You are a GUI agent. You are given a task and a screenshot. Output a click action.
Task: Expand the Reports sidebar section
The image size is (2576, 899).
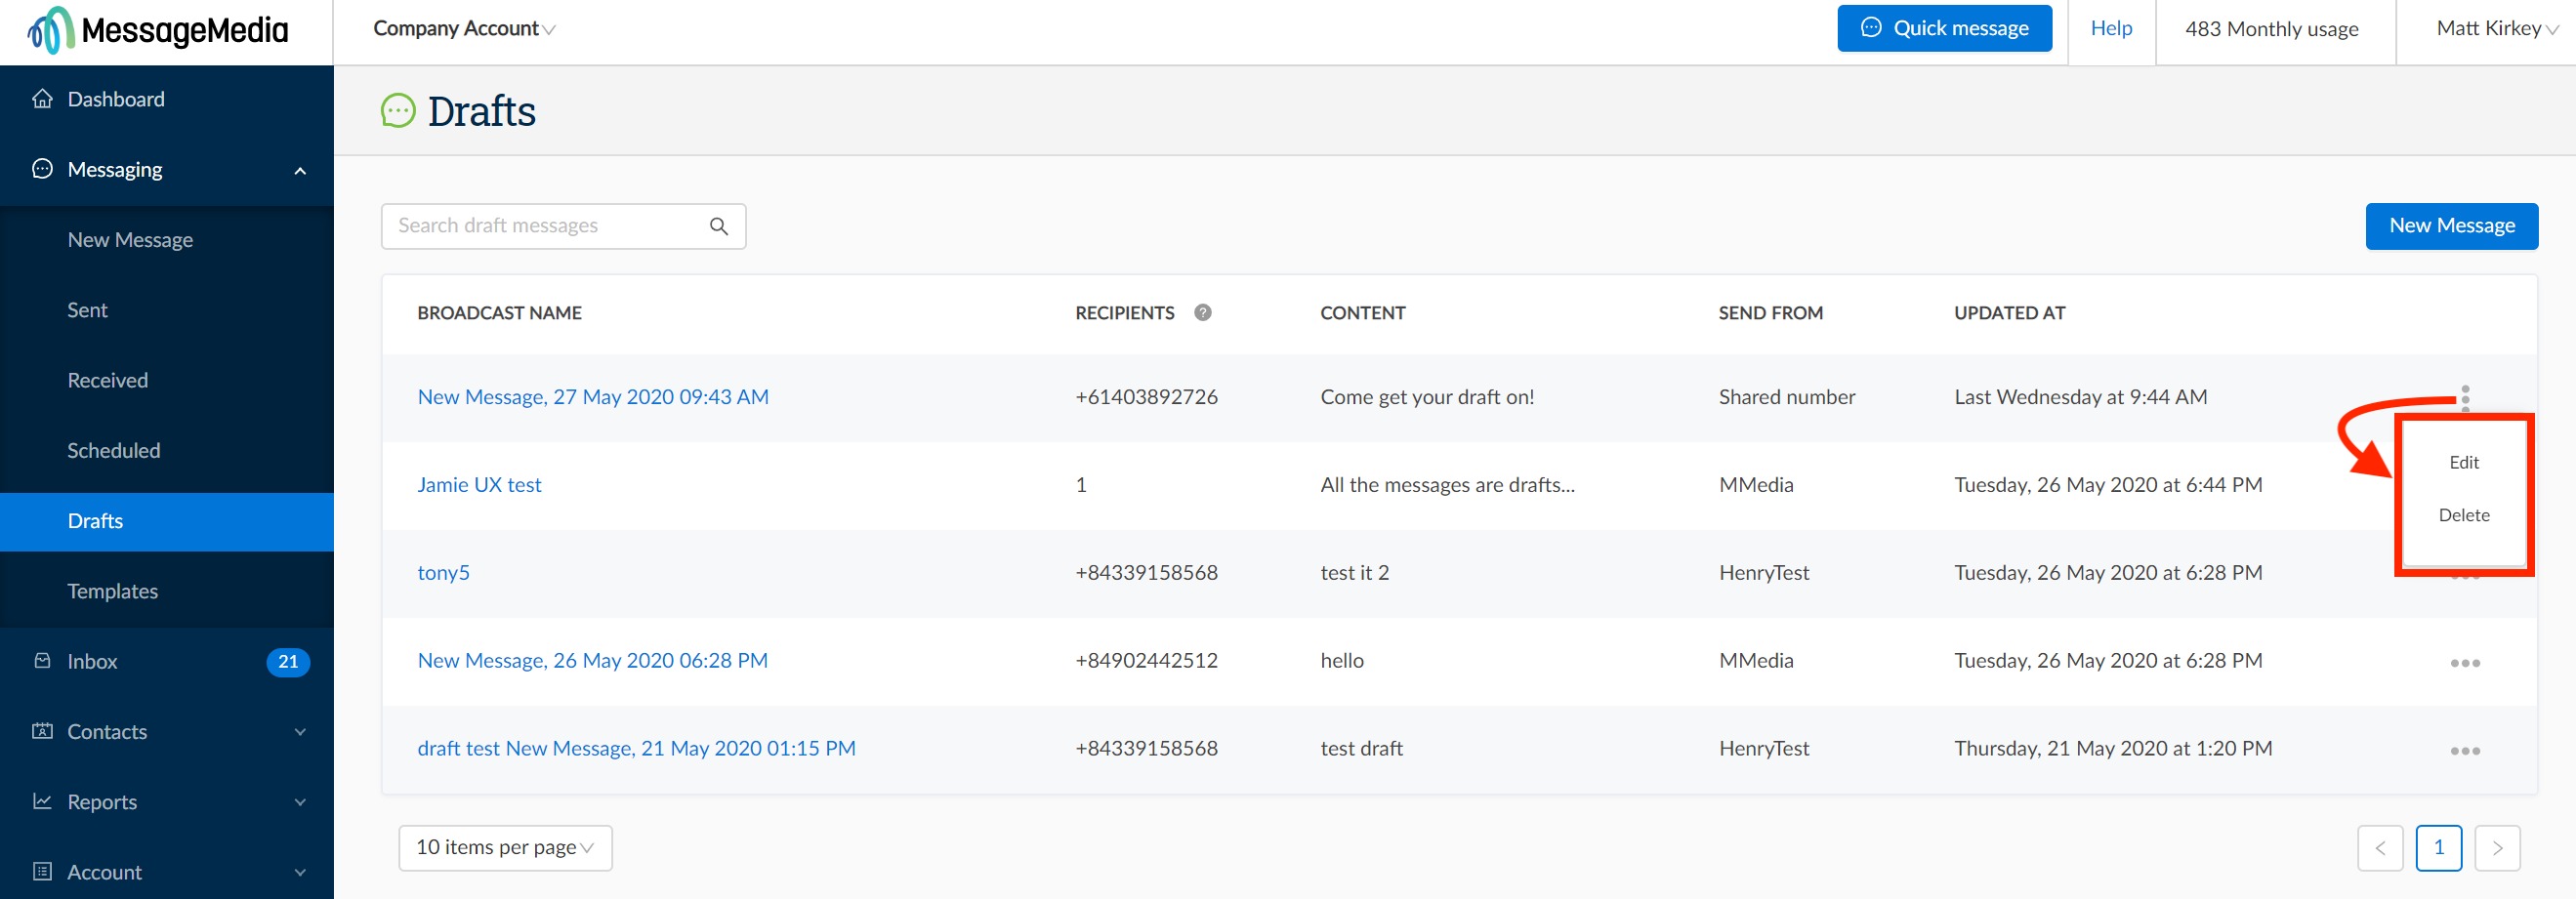300,801
